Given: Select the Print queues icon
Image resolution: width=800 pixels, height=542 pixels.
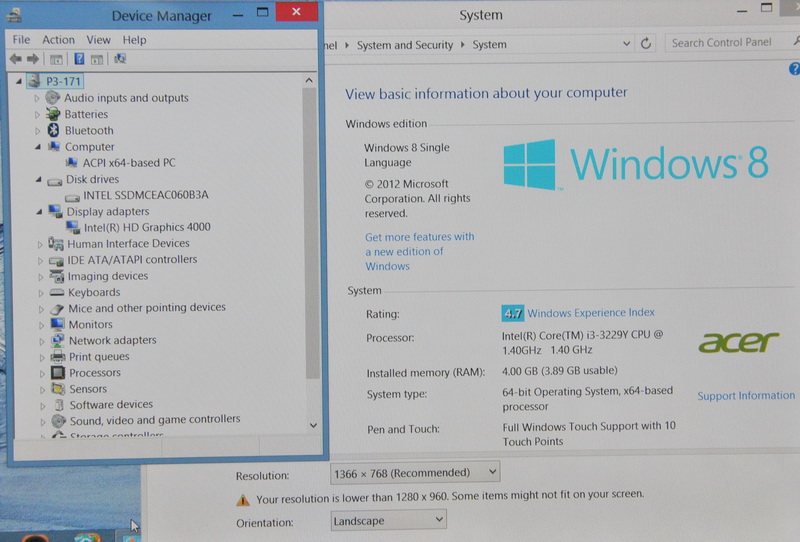Looking at the screenshot, I should coord(58,356).
